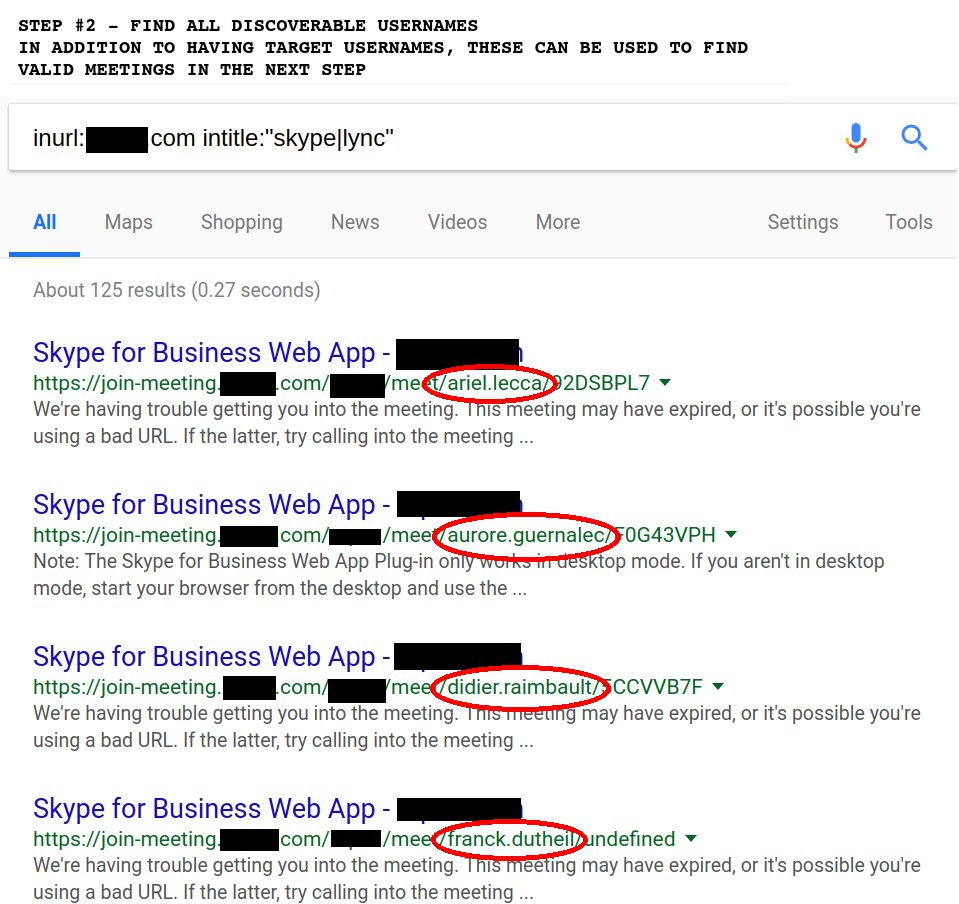Click the 'About 125 results' stats text
The width and height of the screenshot is (959, 904).
pyautogui.click(x=177, y=290)
